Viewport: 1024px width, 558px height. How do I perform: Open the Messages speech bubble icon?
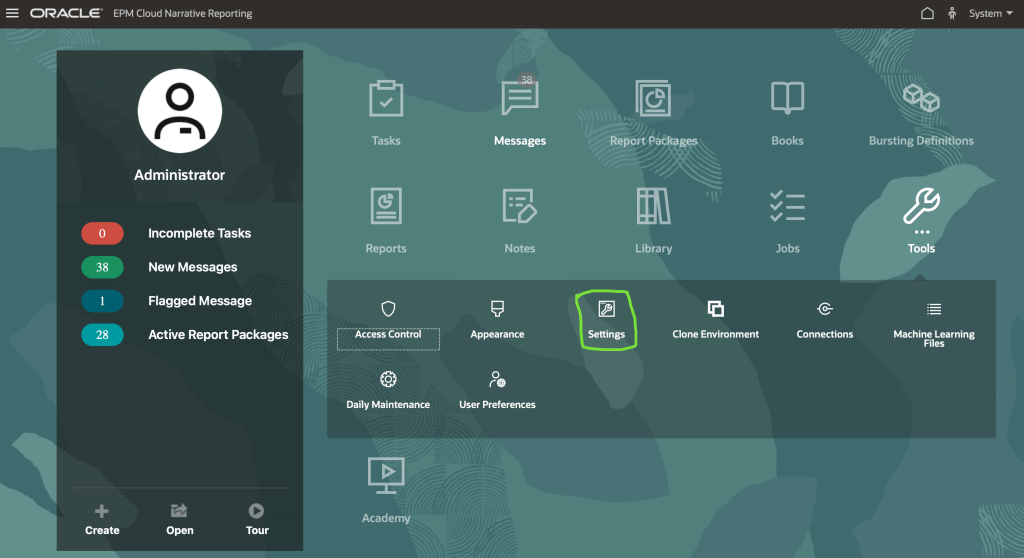pyautogui.click(x=520, y=100)
